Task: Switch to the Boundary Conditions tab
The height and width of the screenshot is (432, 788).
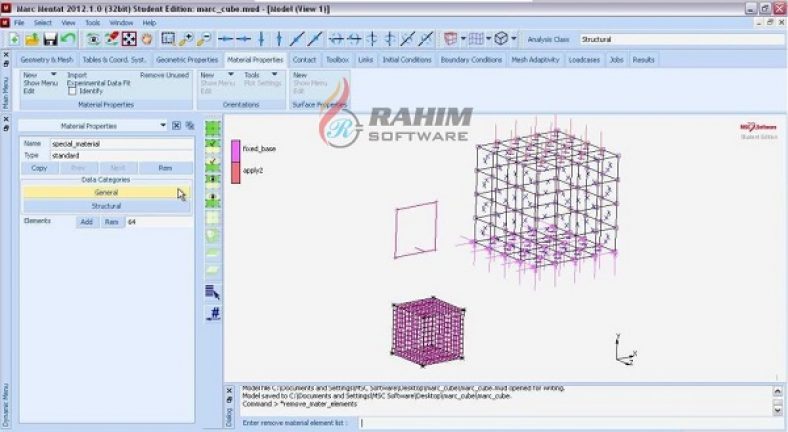Action: coord(471,60)
